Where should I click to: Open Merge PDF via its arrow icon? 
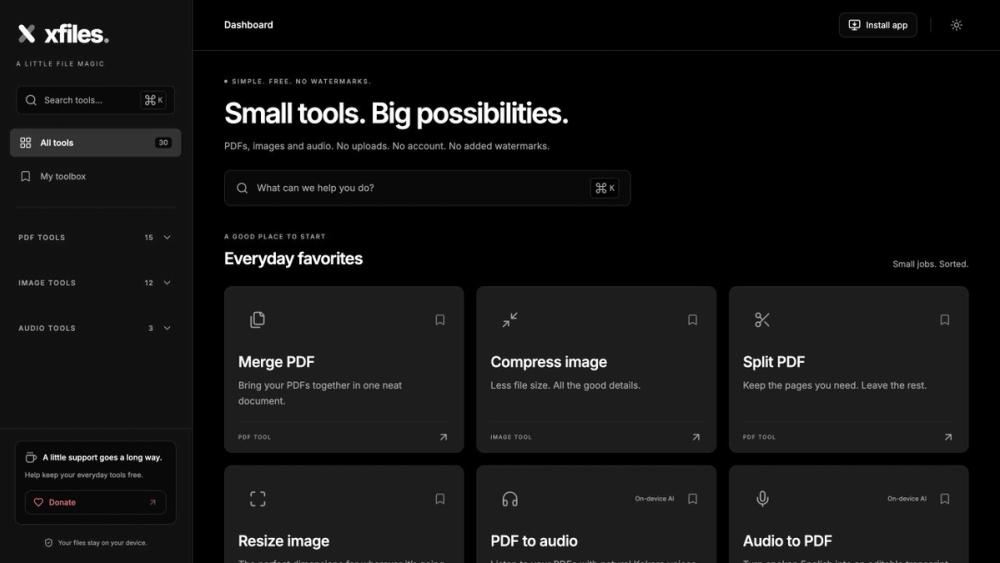click(x=443, y=437)
